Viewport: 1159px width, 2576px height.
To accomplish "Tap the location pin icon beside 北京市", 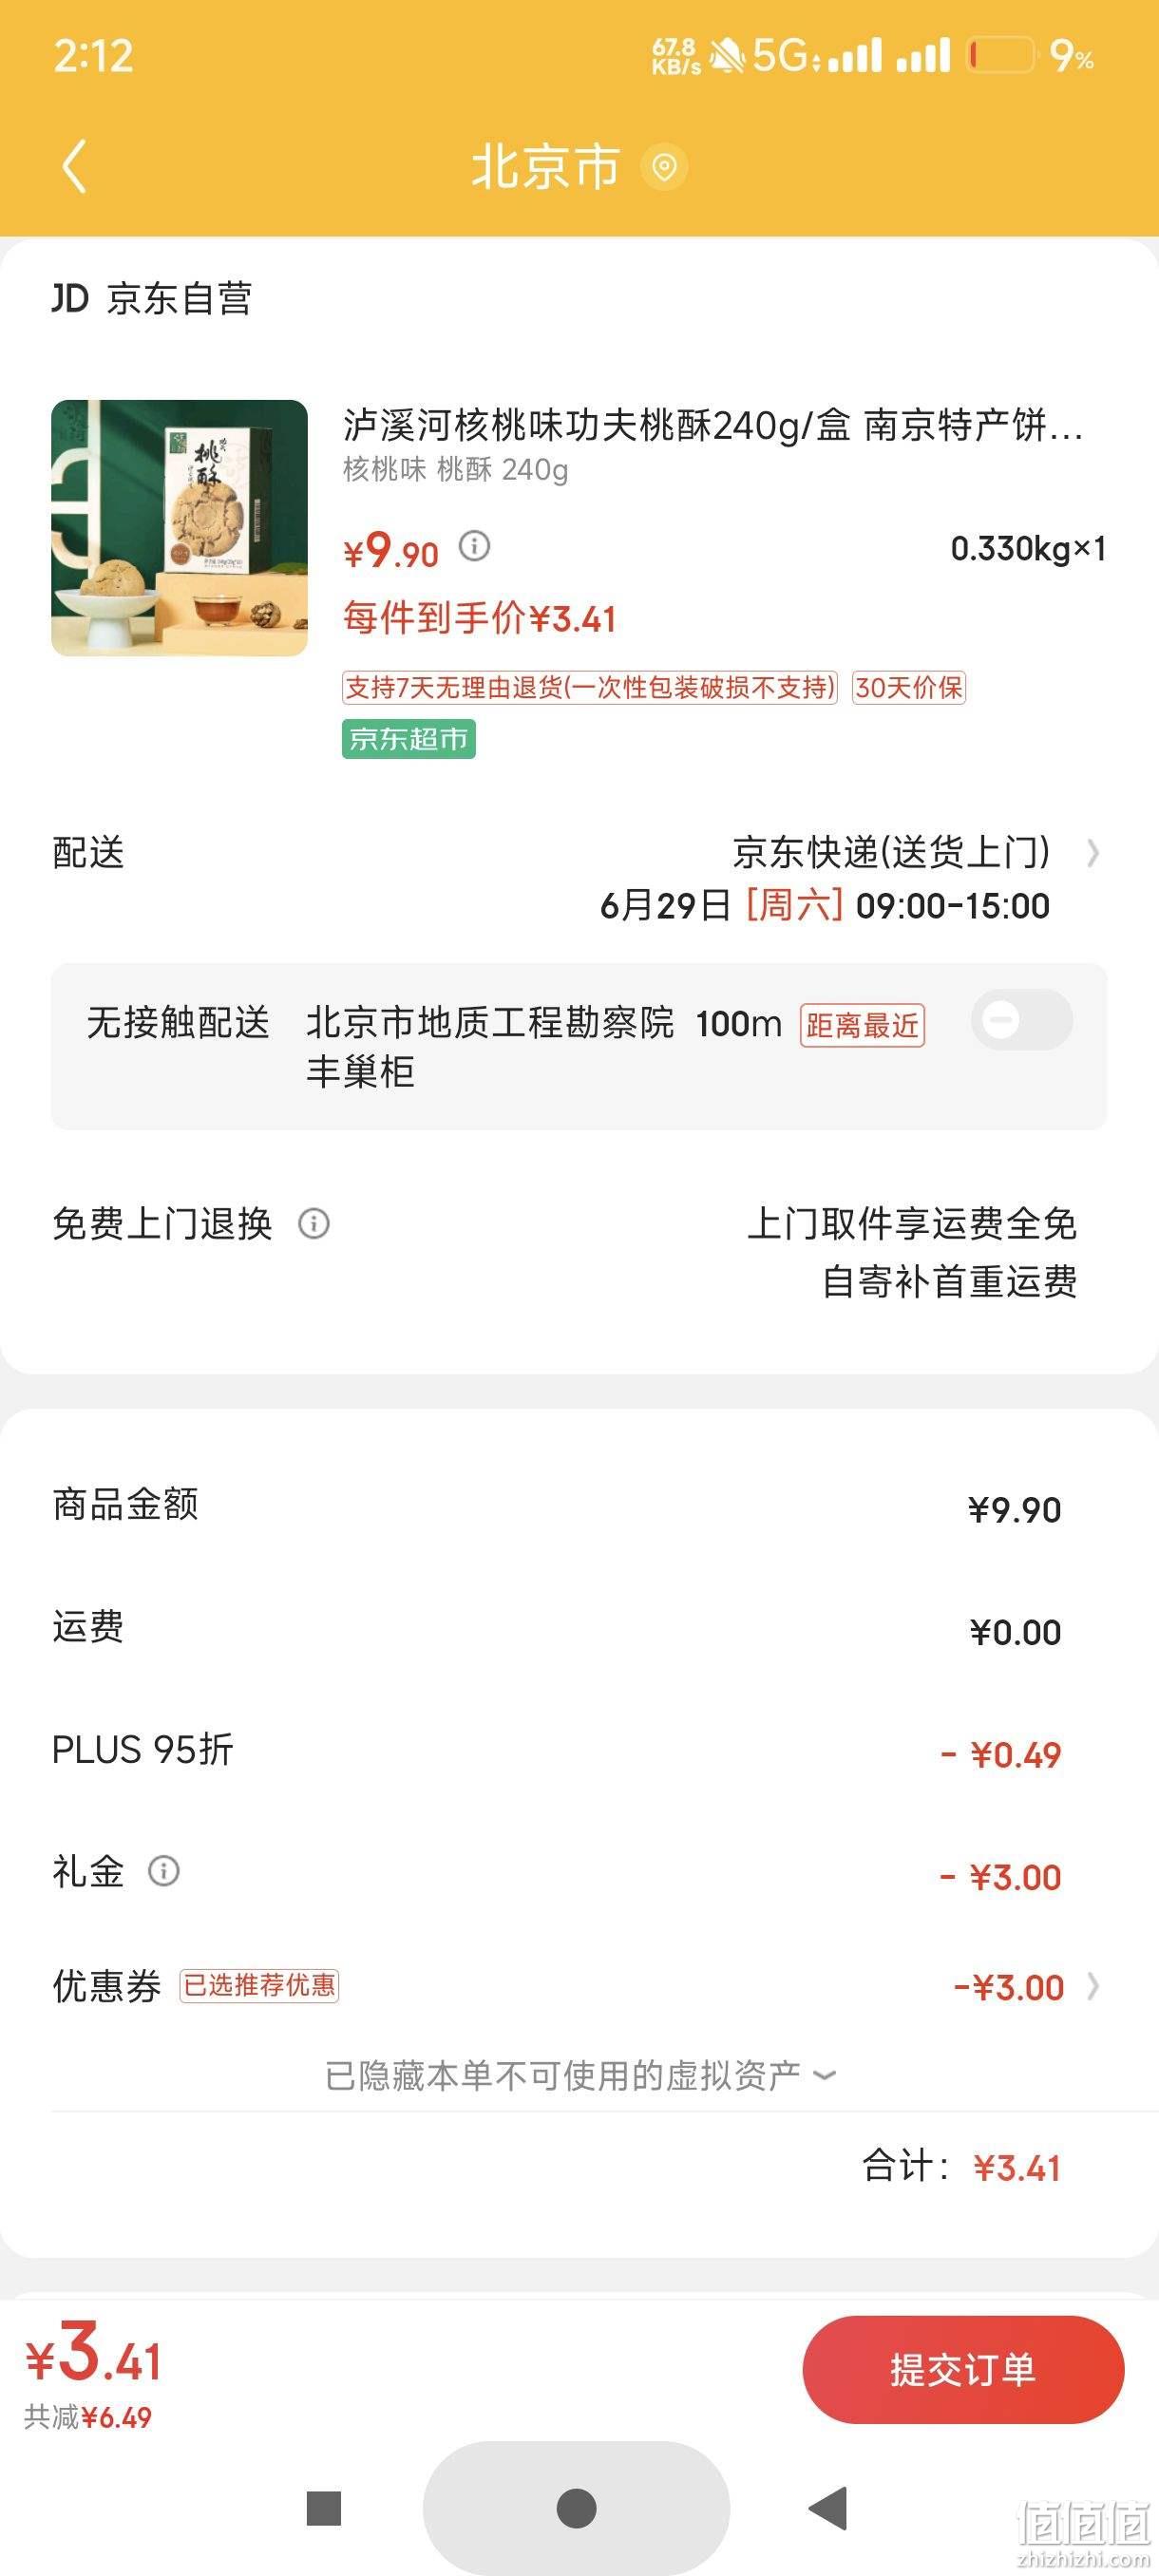I will [664, 166].
